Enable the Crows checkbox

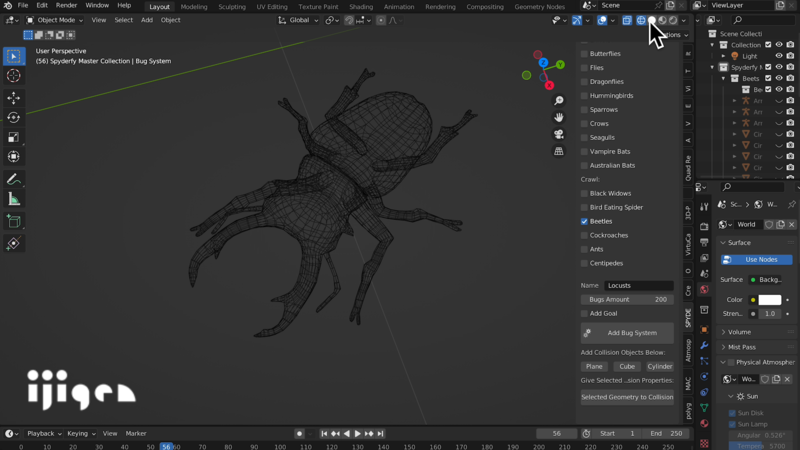coord(584,123)
